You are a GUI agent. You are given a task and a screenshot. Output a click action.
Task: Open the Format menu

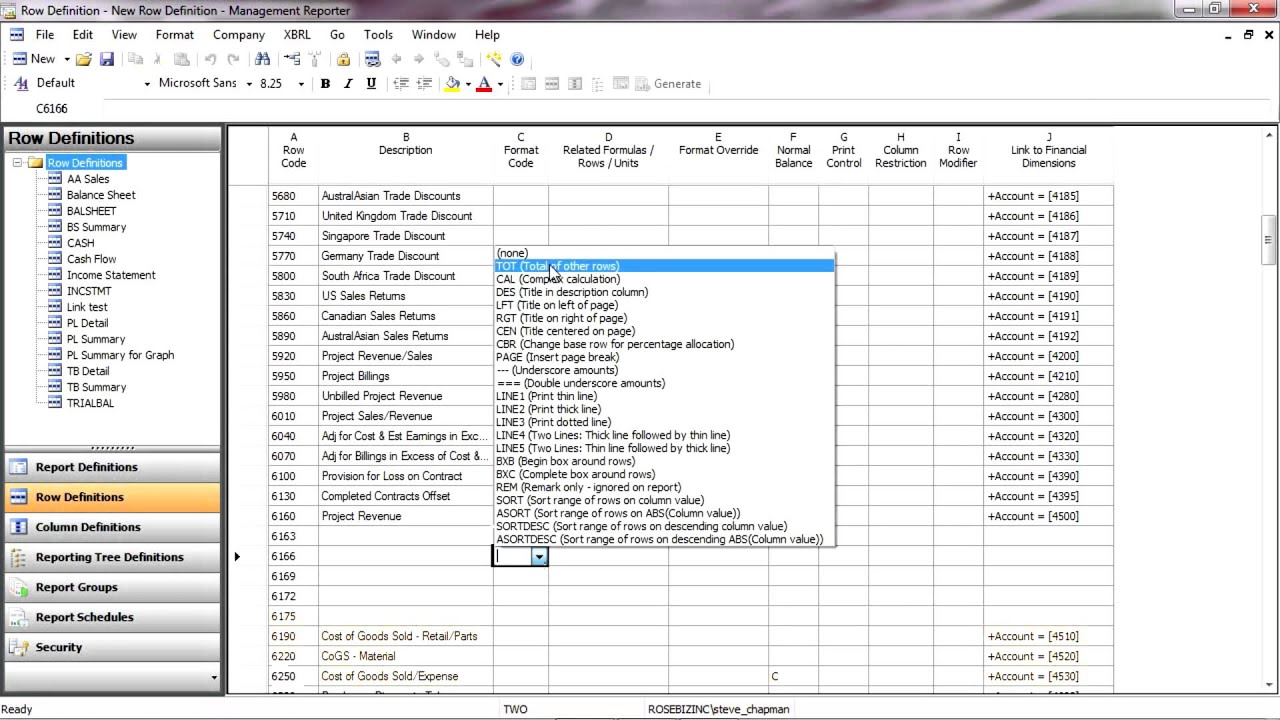tap(175, 34)
